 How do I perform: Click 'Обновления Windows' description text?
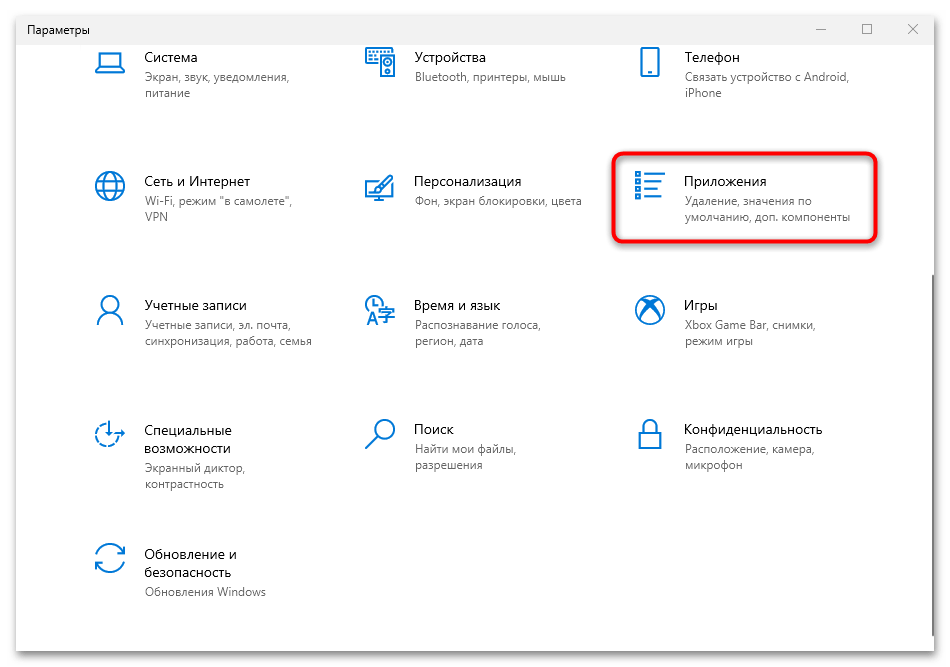click(205, 592)
